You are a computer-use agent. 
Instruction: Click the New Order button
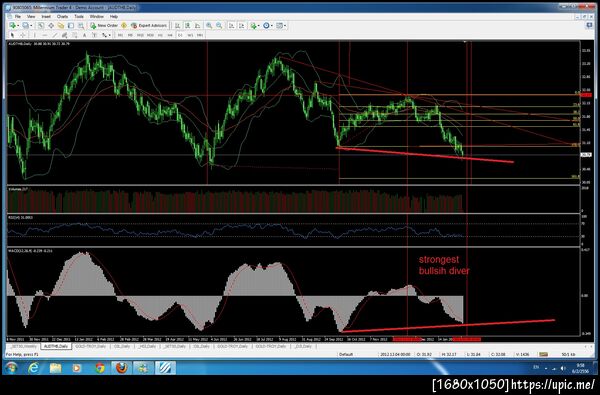pyautogui.click(x=104, y=25)
